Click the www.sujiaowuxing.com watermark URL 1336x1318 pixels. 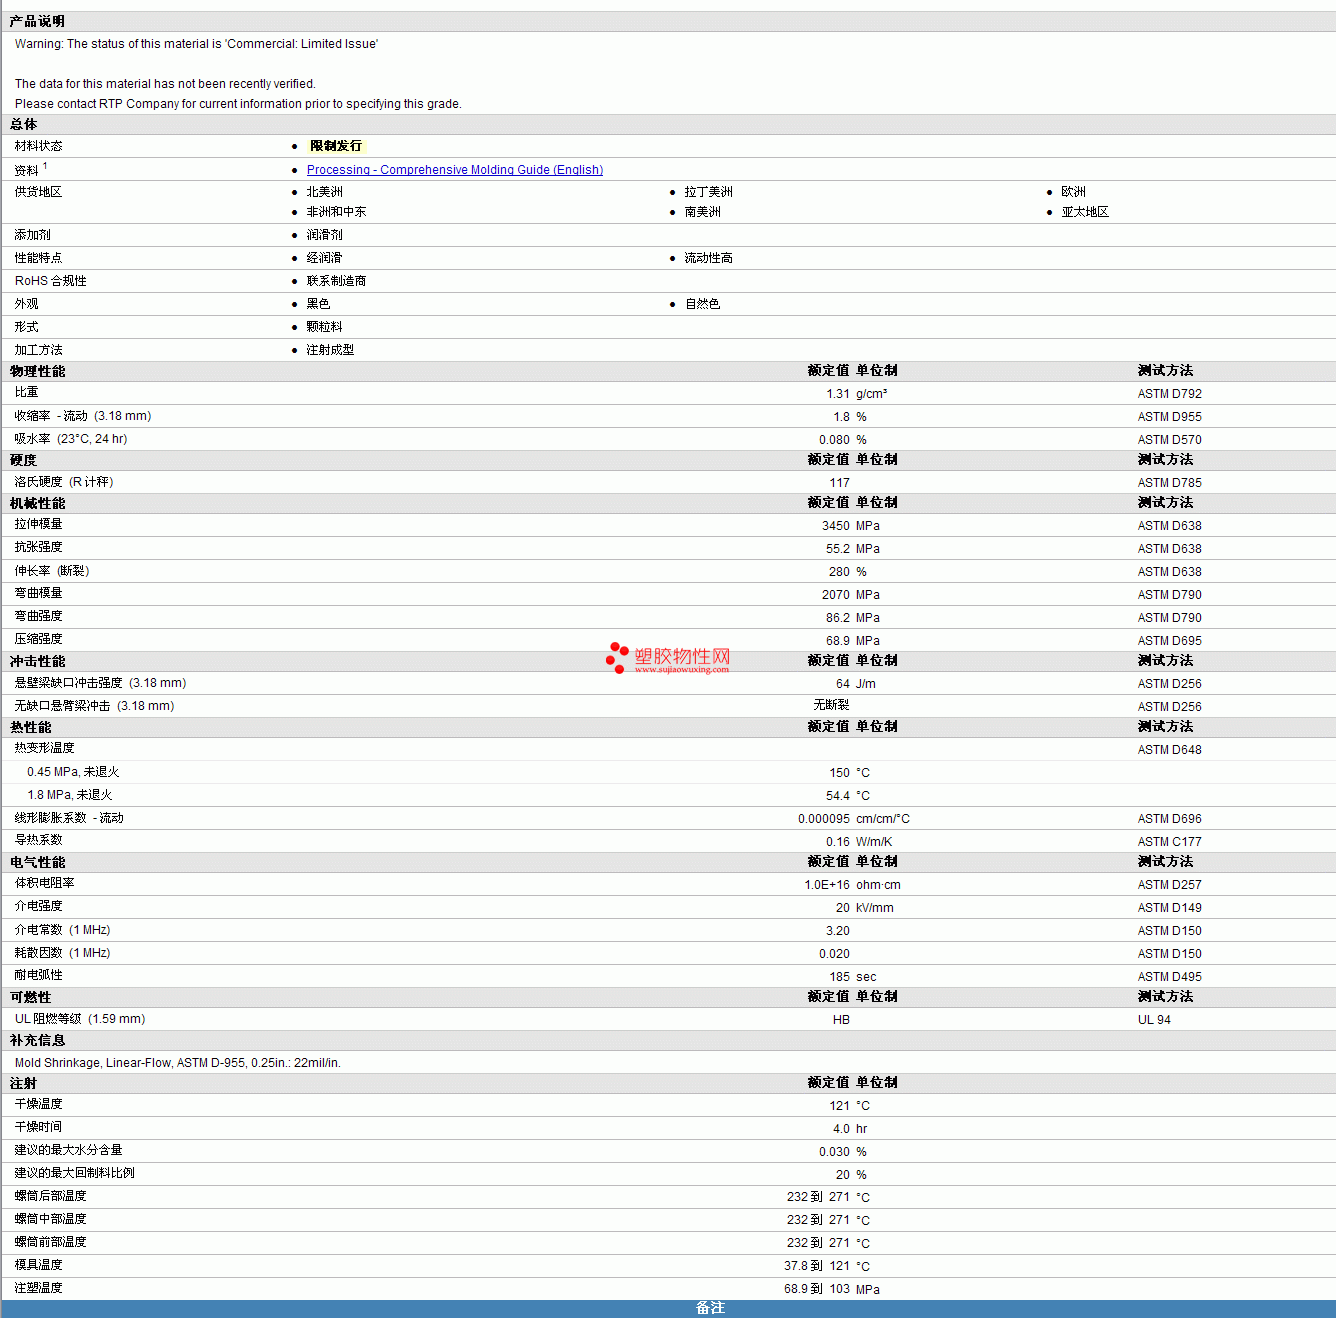tap(681, 670)
